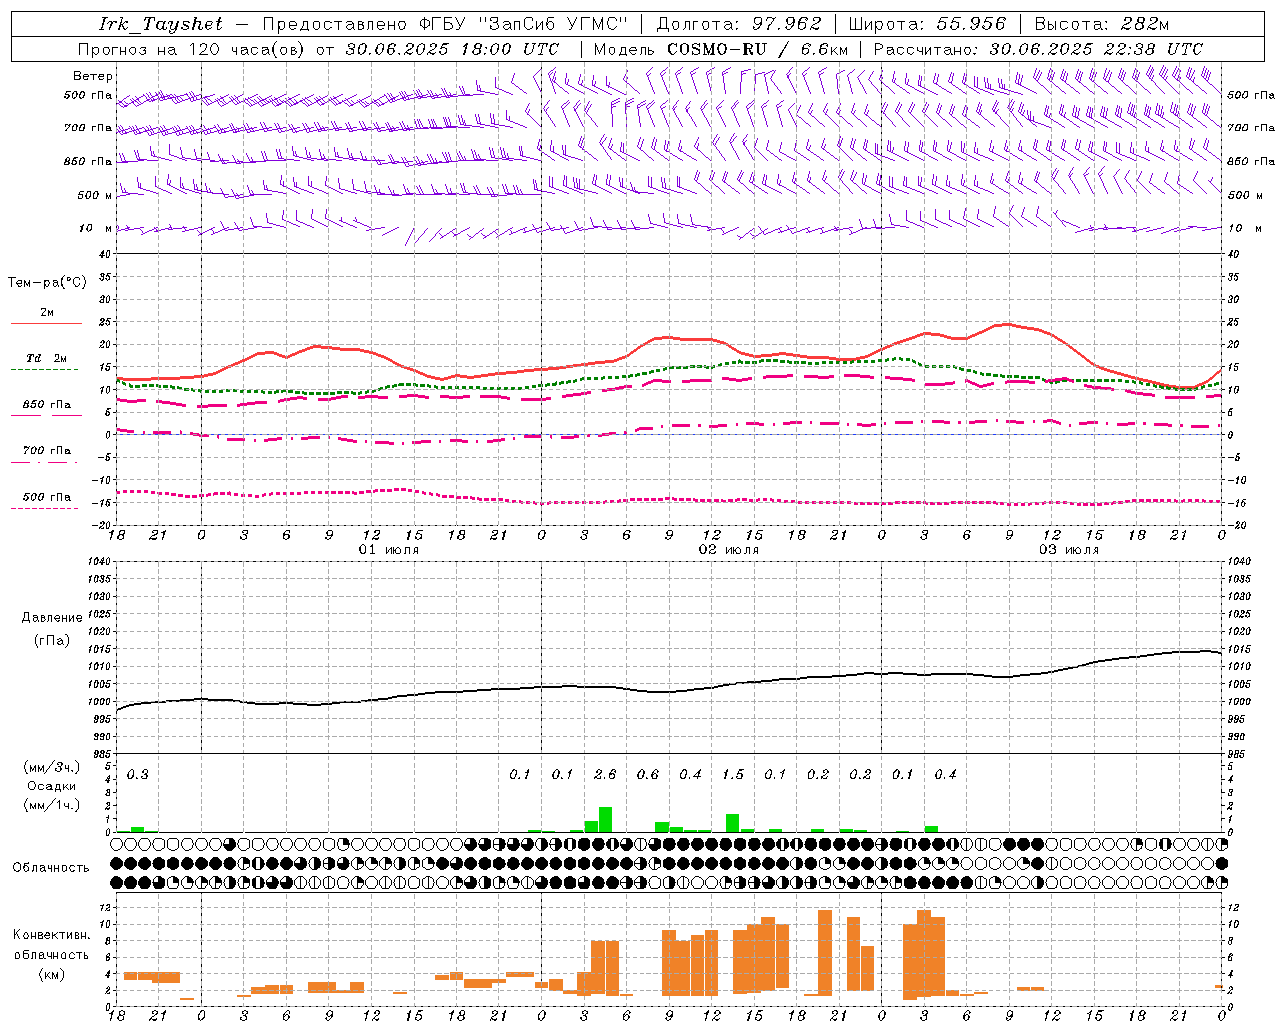Click the "(мм/1ч.)" precipitation unit label
Viewport: 1280px width, 1024px height.
52,805
